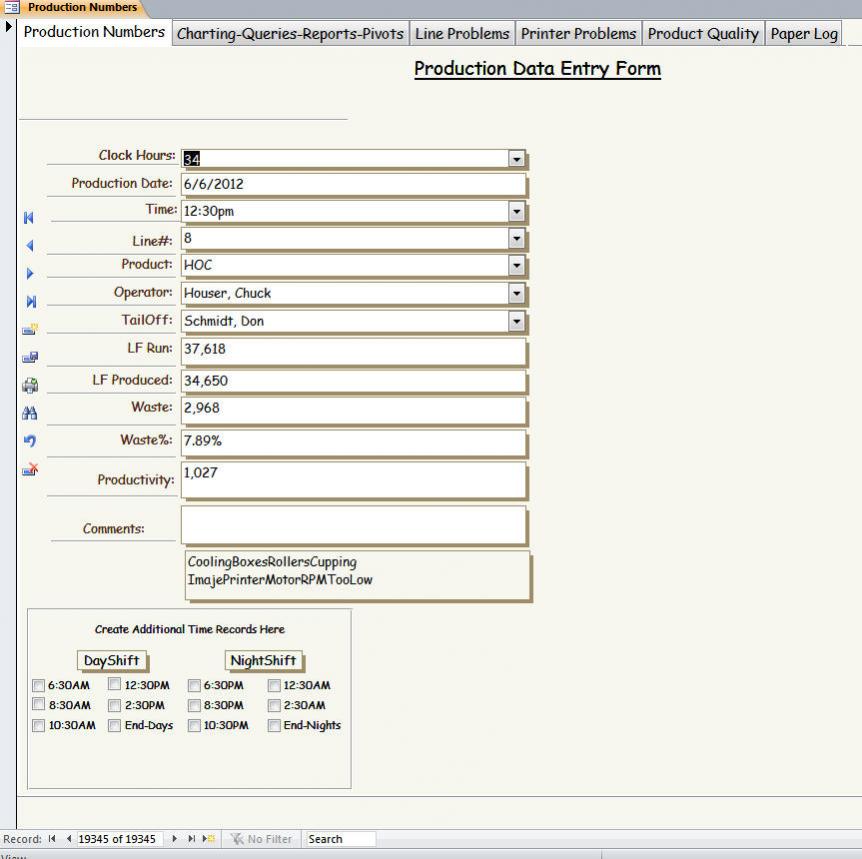Click last record button in bottom navigation bar
This screenshot has width=862, height=859.
[x=191, y=839]
